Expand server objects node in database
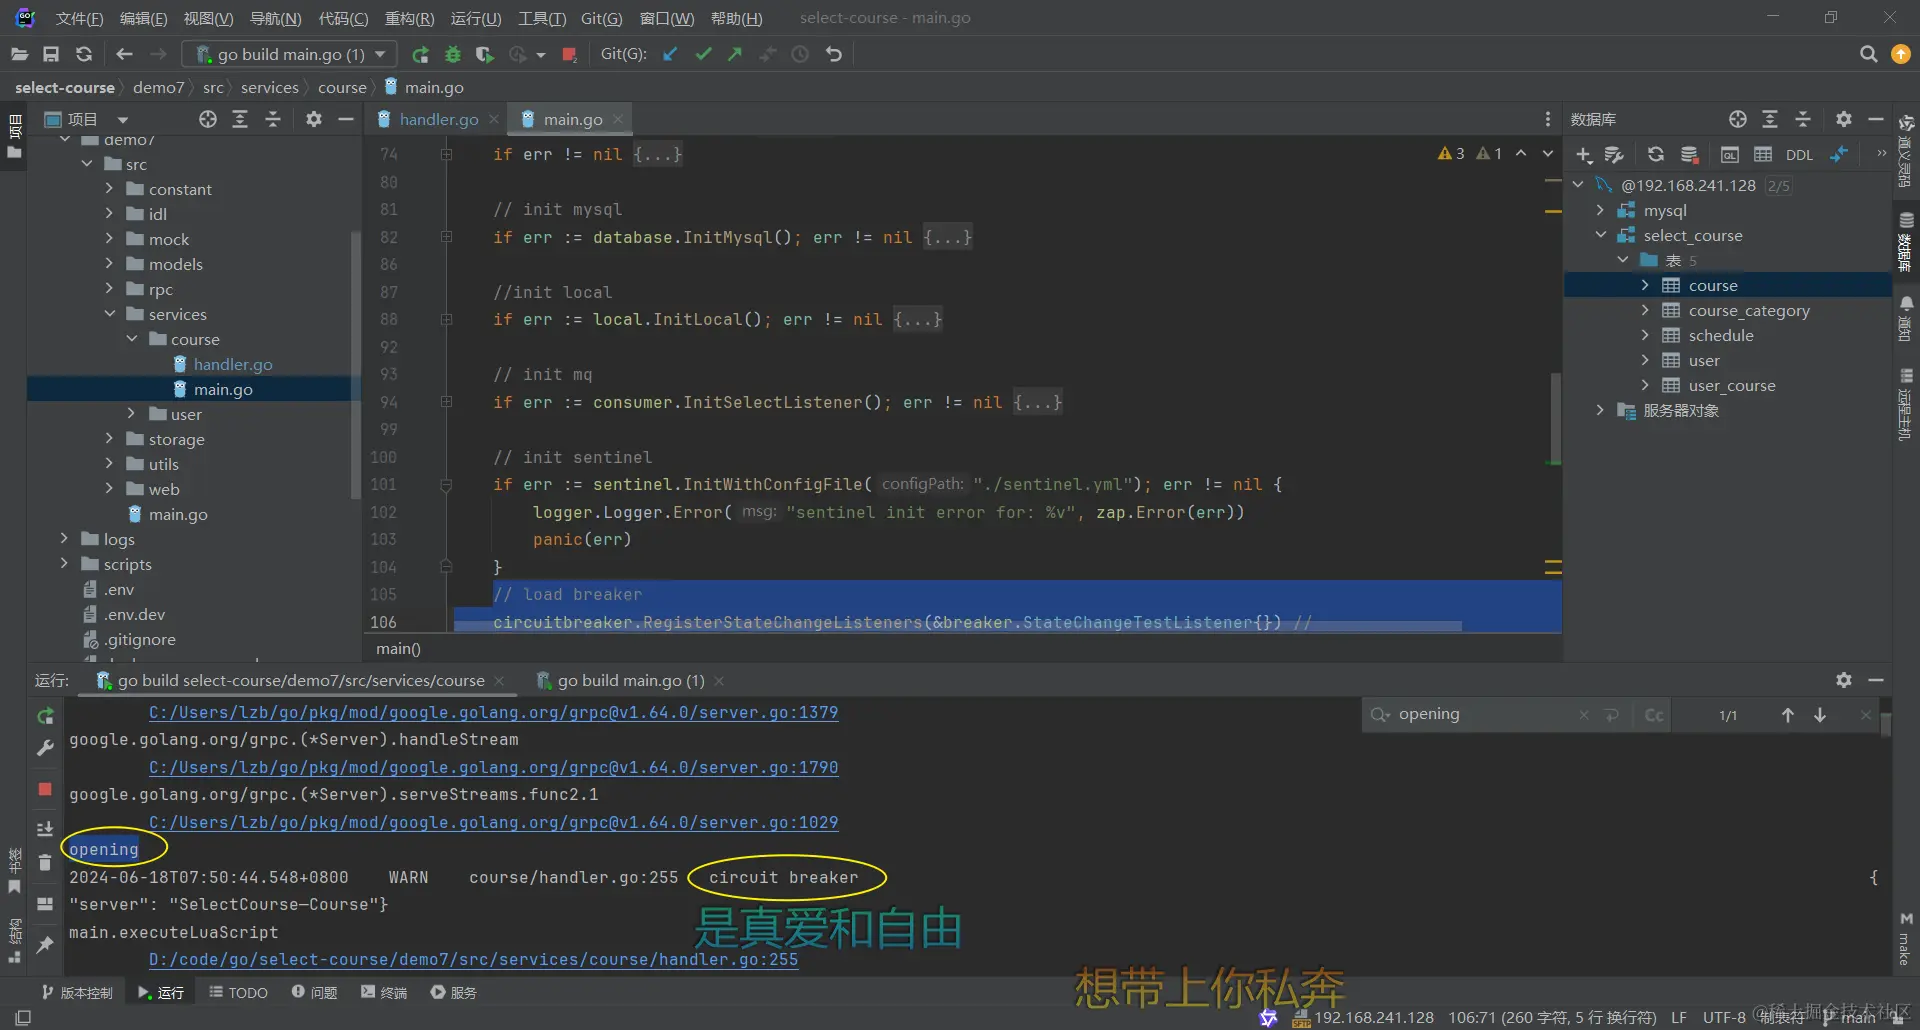 (1600, 410)
